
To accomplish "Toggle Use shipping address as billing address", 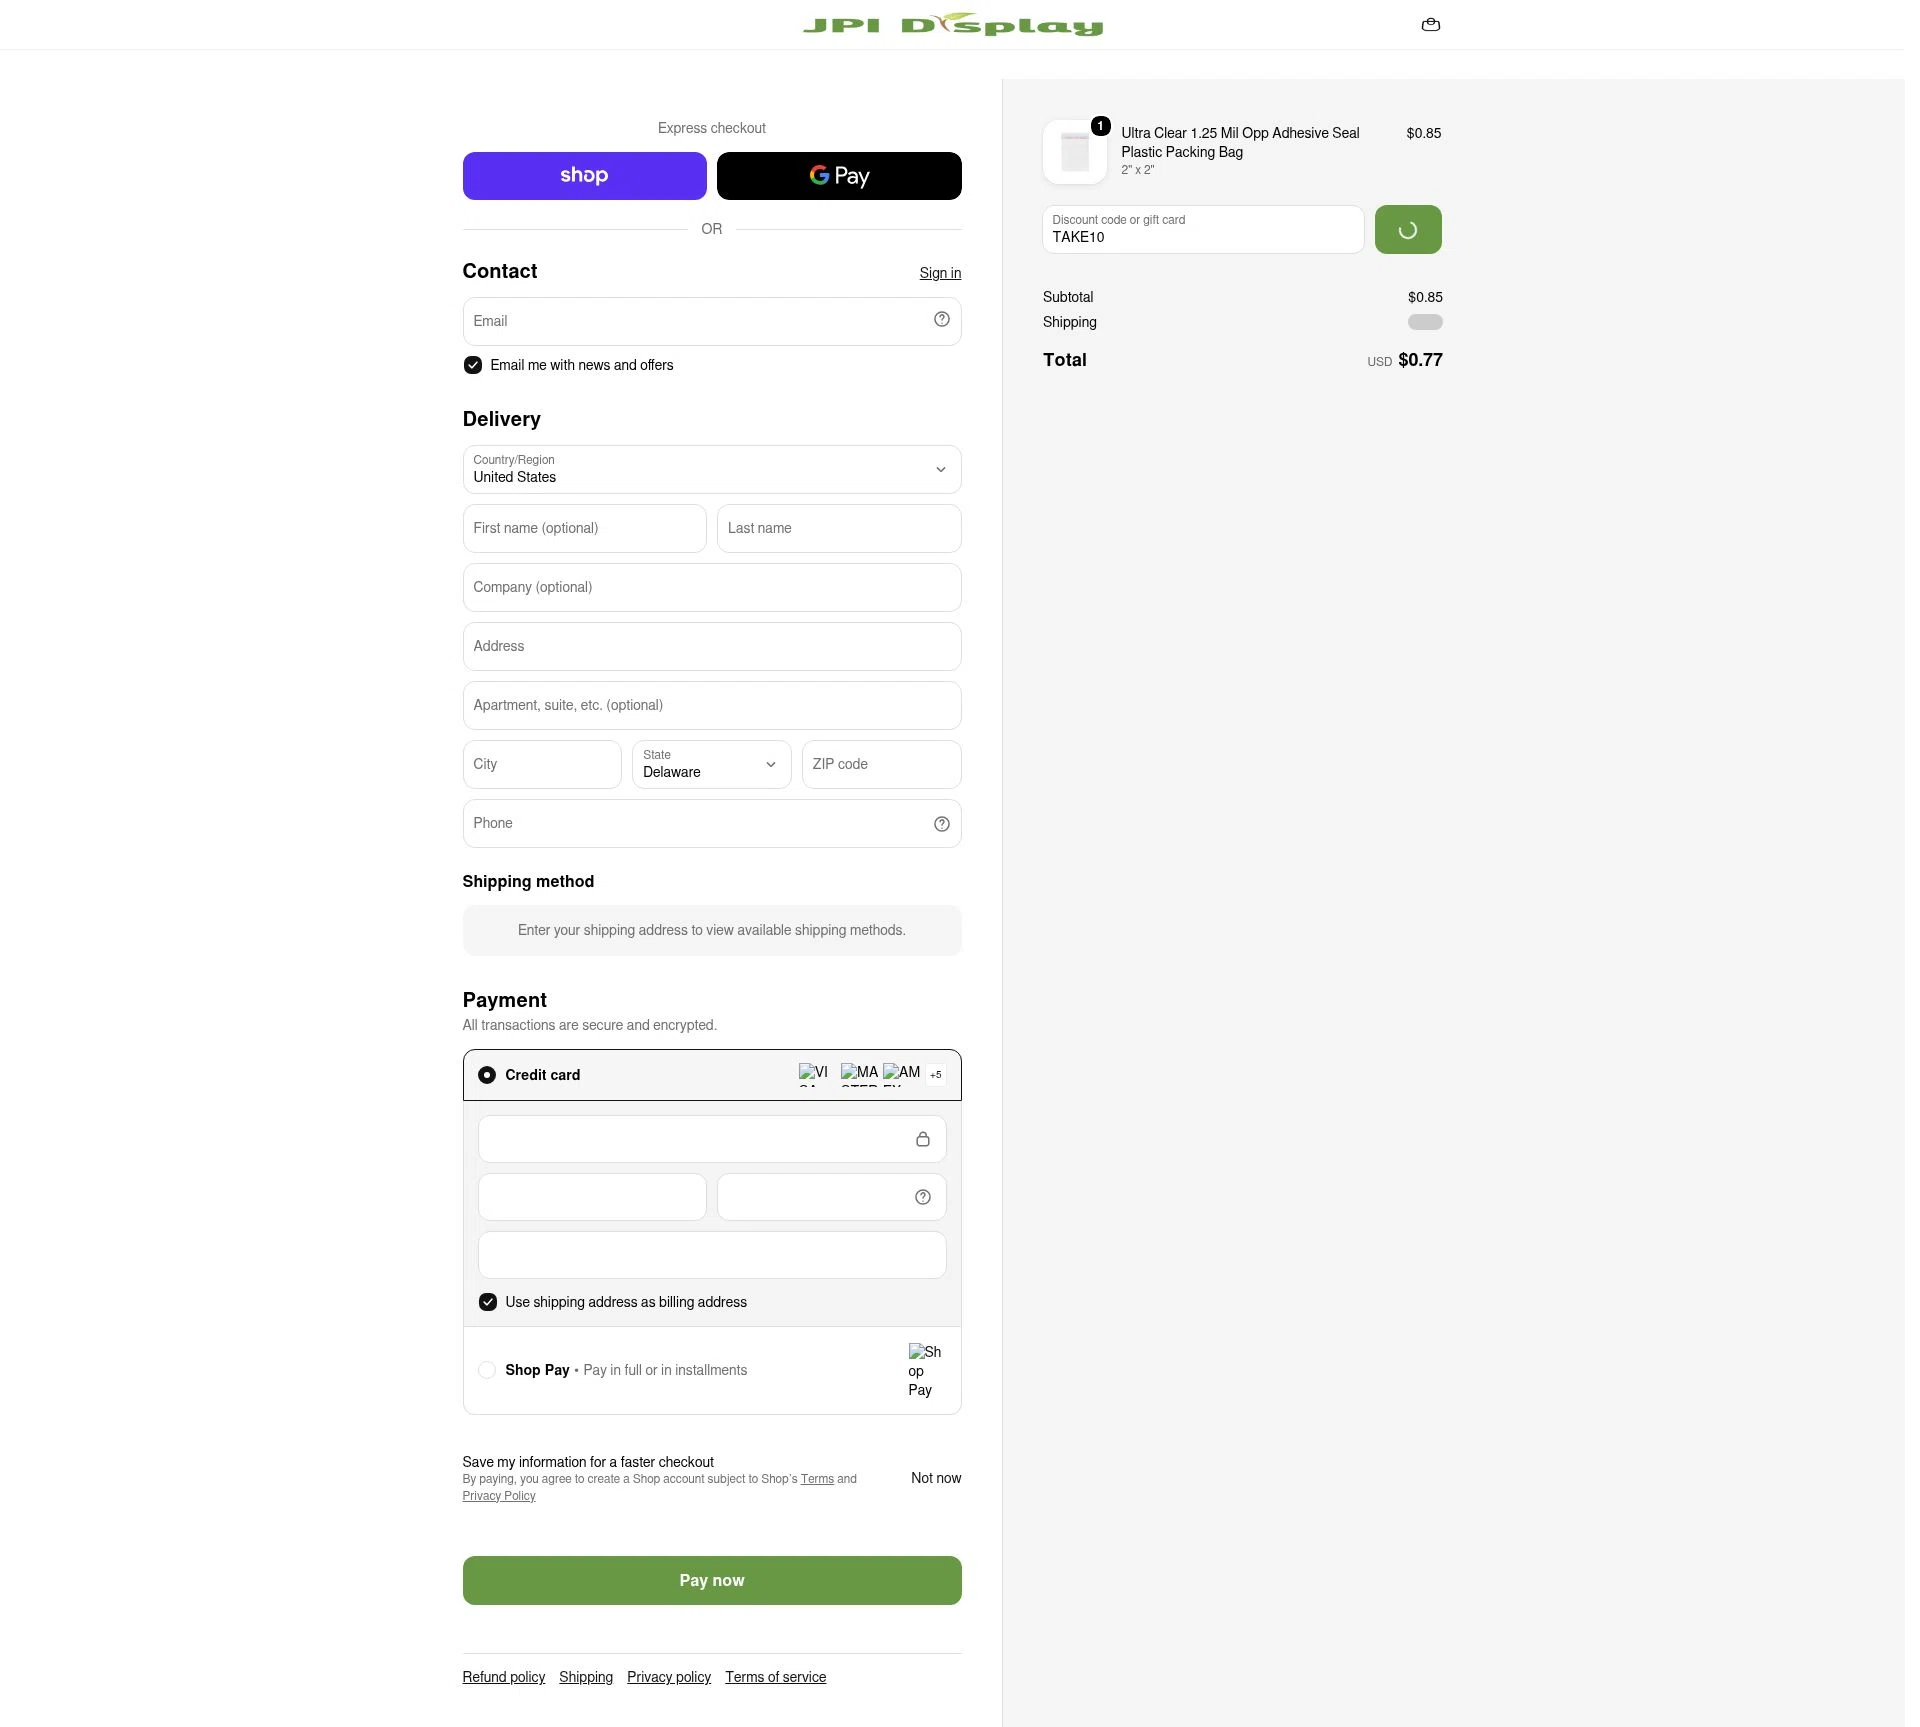I will click(x=488, y=1302).
